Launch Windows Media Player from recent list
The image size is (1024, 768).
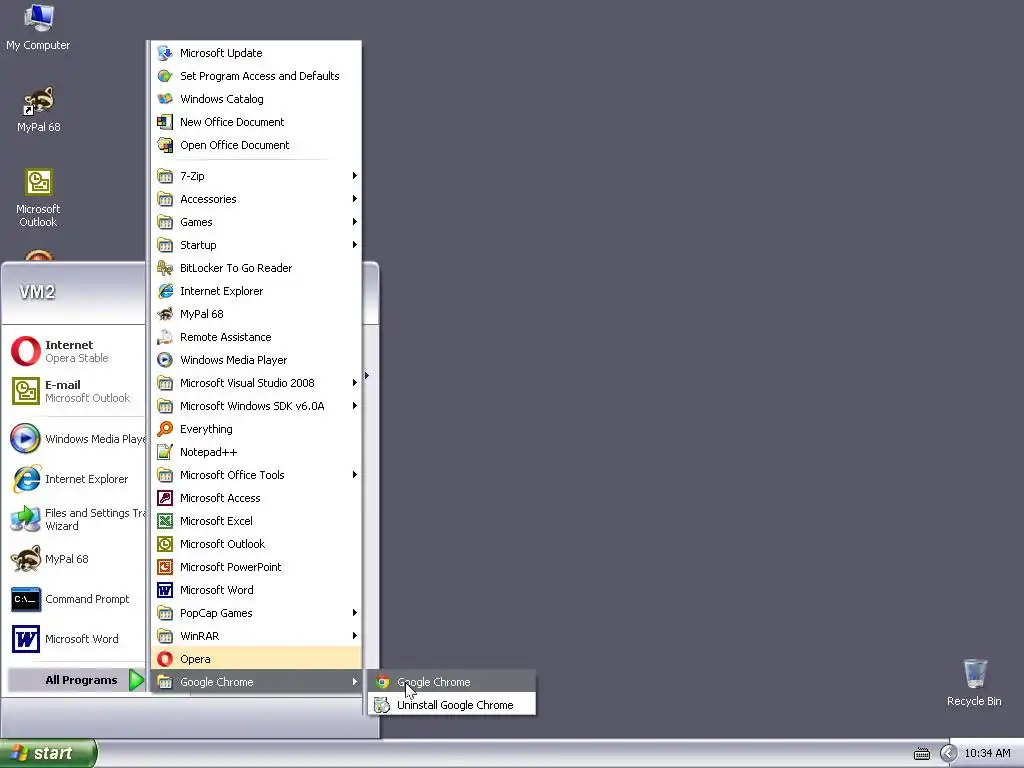tap(76, 439)
